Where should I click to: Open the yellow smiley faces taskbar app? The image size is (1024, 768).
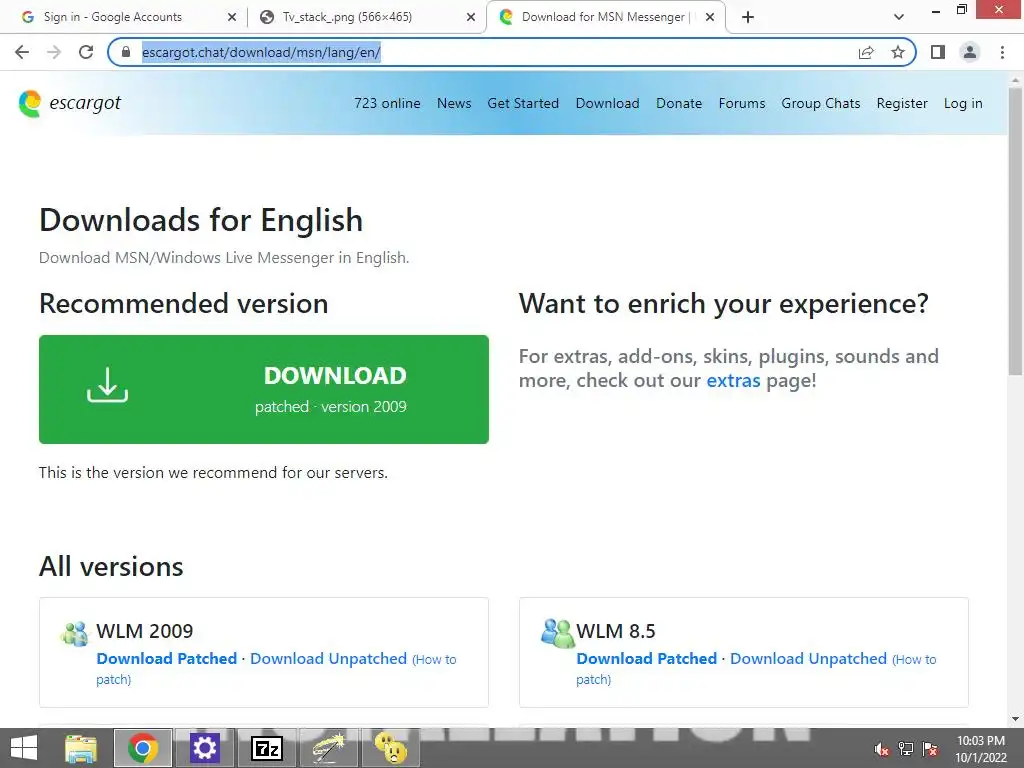tap(391, 748)
